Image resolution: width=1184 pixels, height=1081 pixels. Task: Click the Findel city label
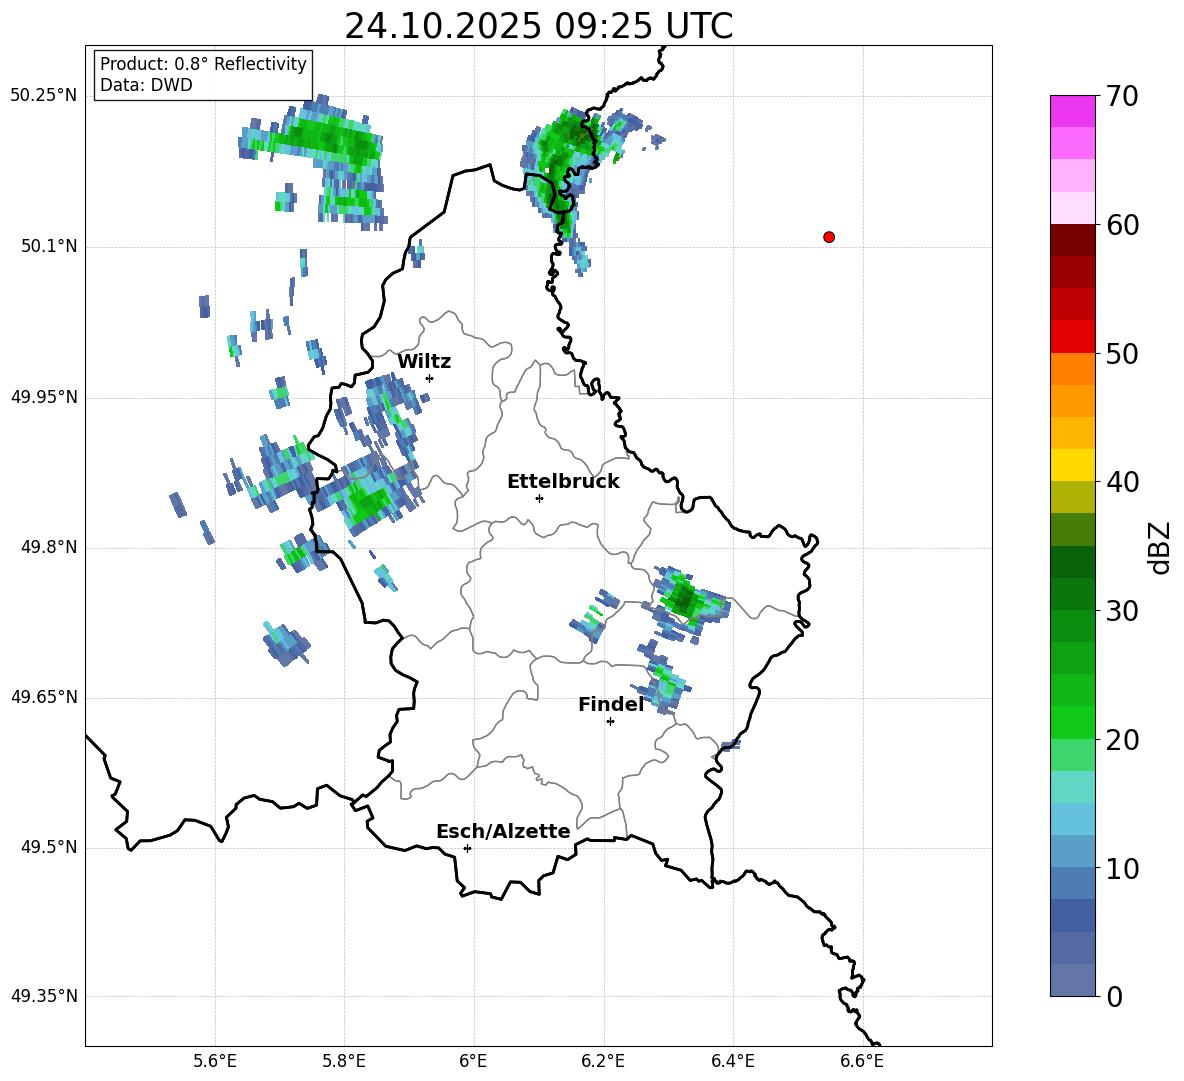611,704
